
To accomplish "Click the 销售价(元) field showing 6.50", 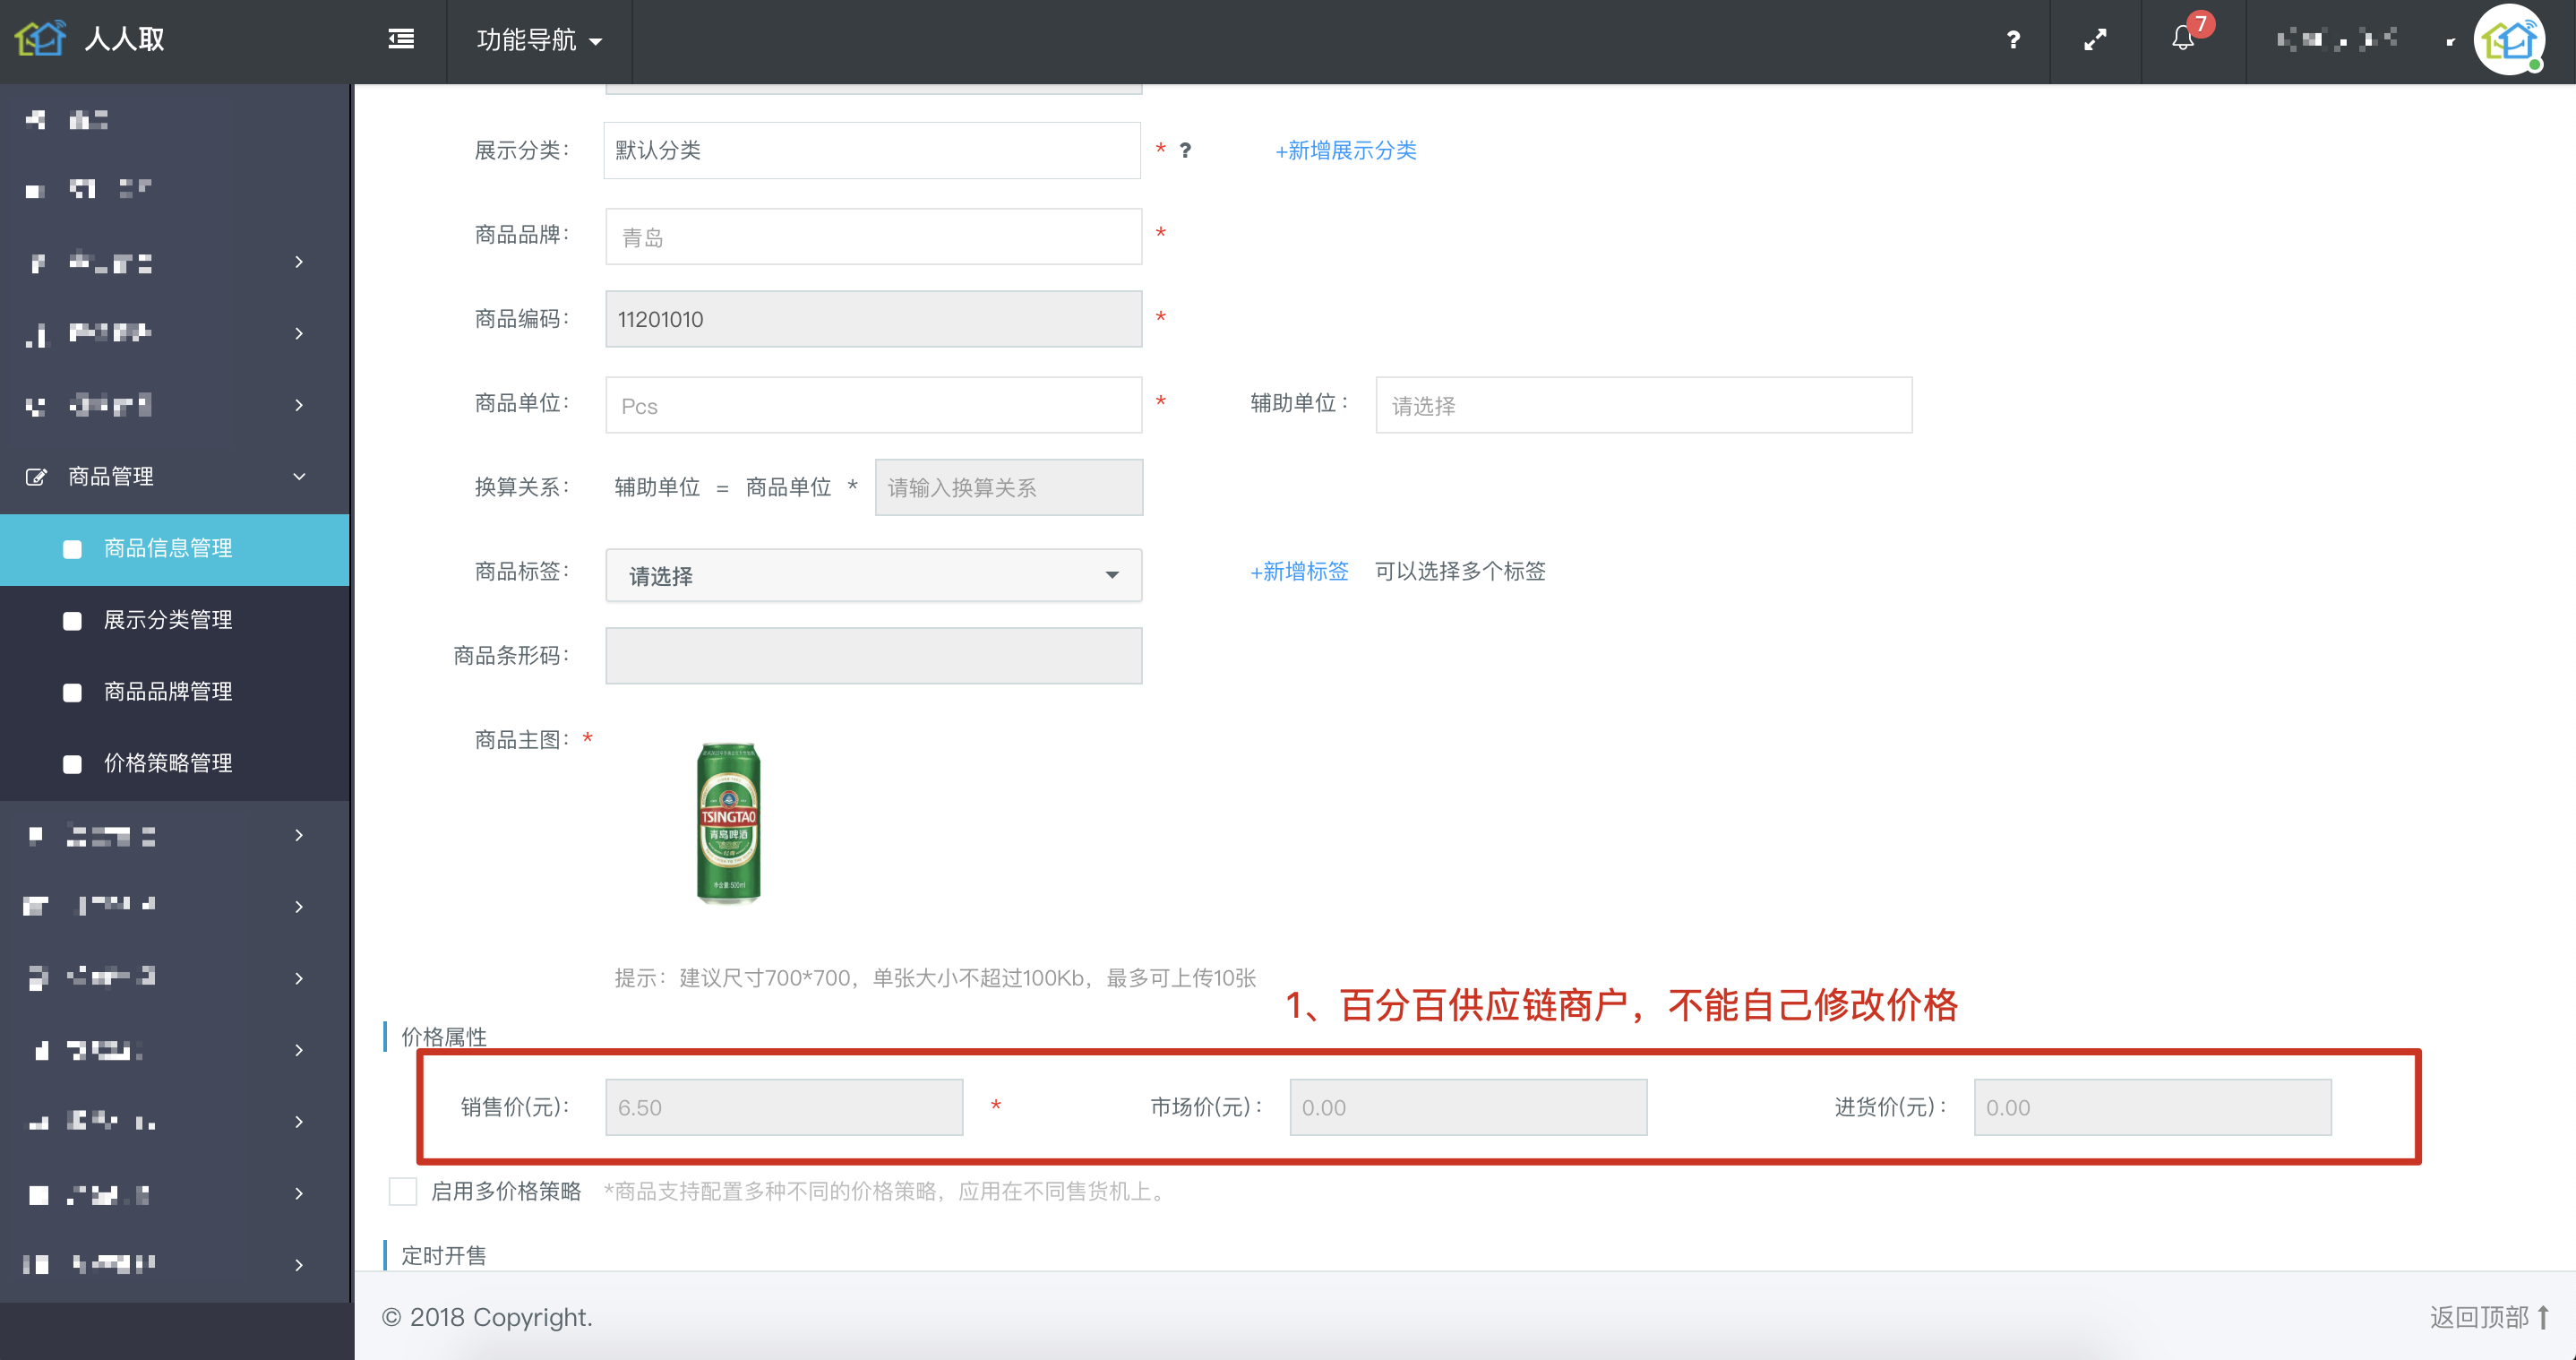I will coord(784,1107).
